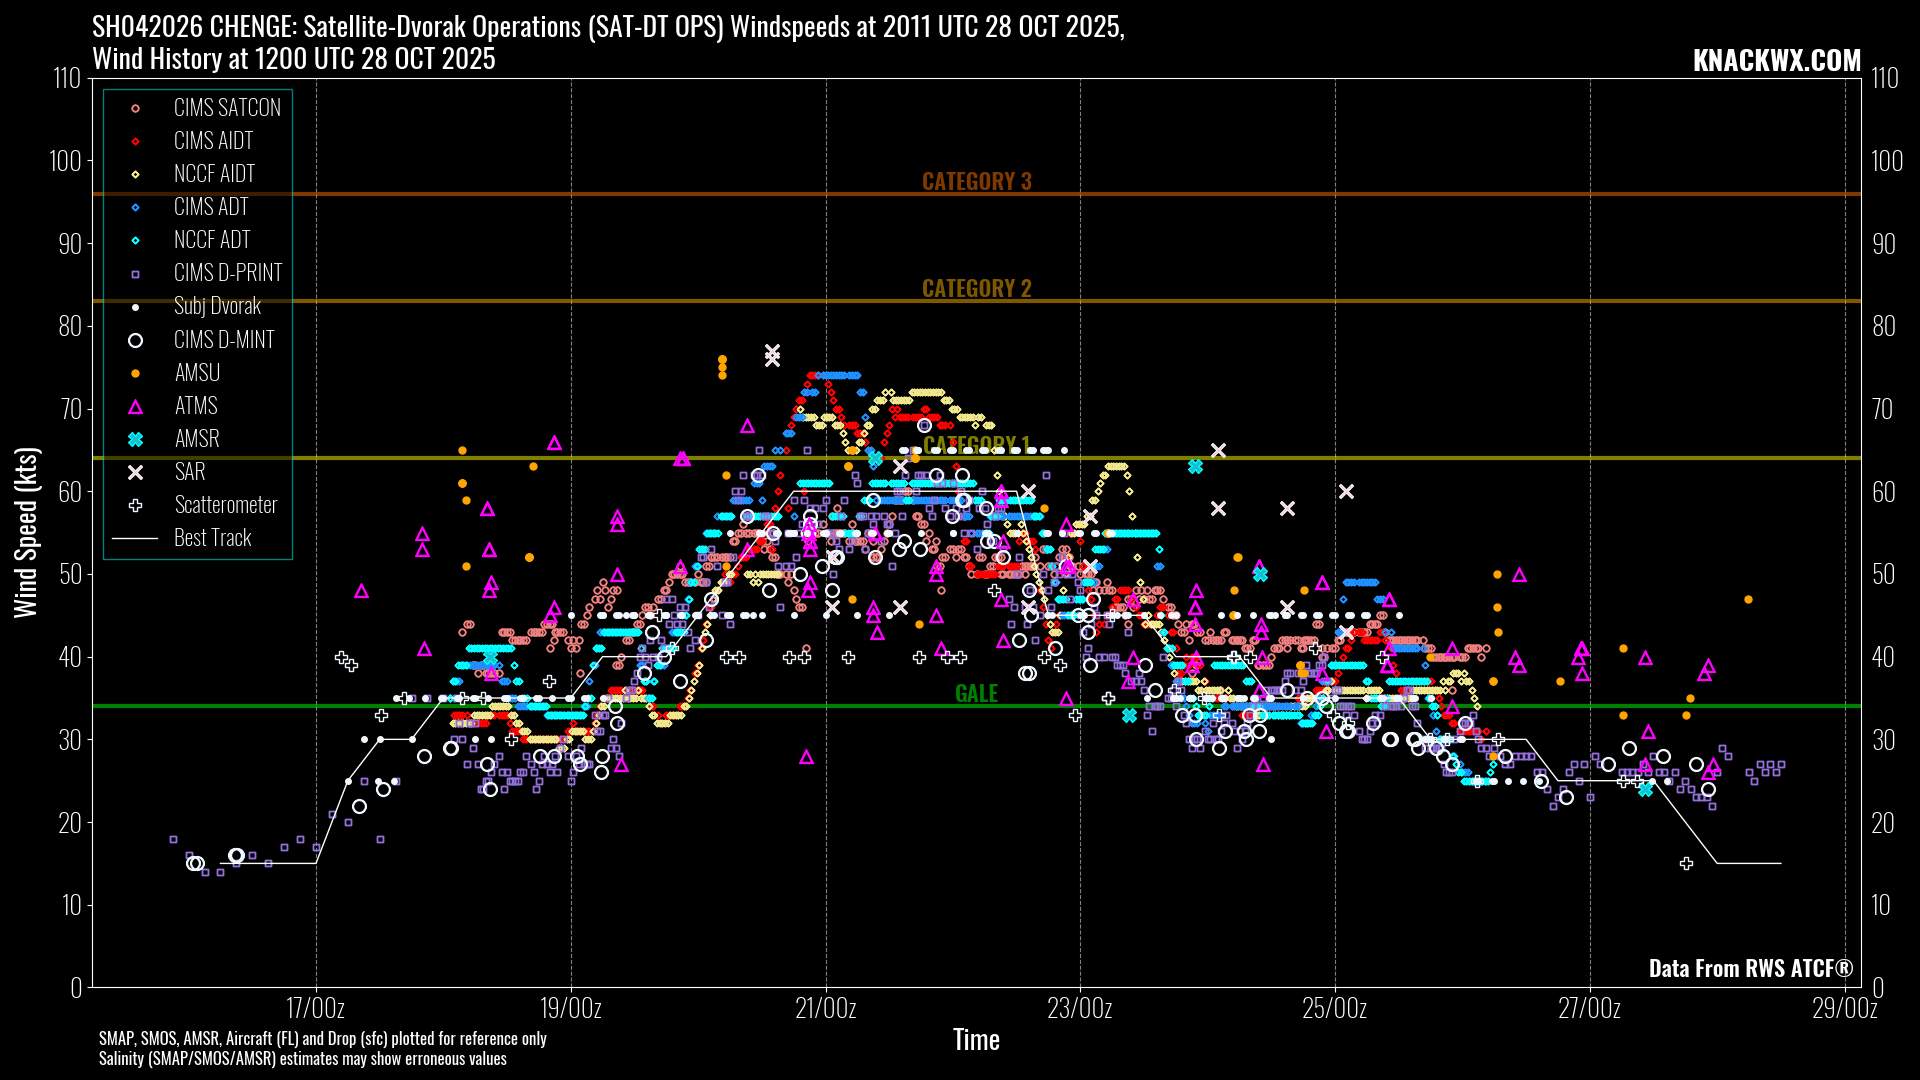
Task: Click the cyan AMSR cross legend icon
Action: [x=136, y=439]
